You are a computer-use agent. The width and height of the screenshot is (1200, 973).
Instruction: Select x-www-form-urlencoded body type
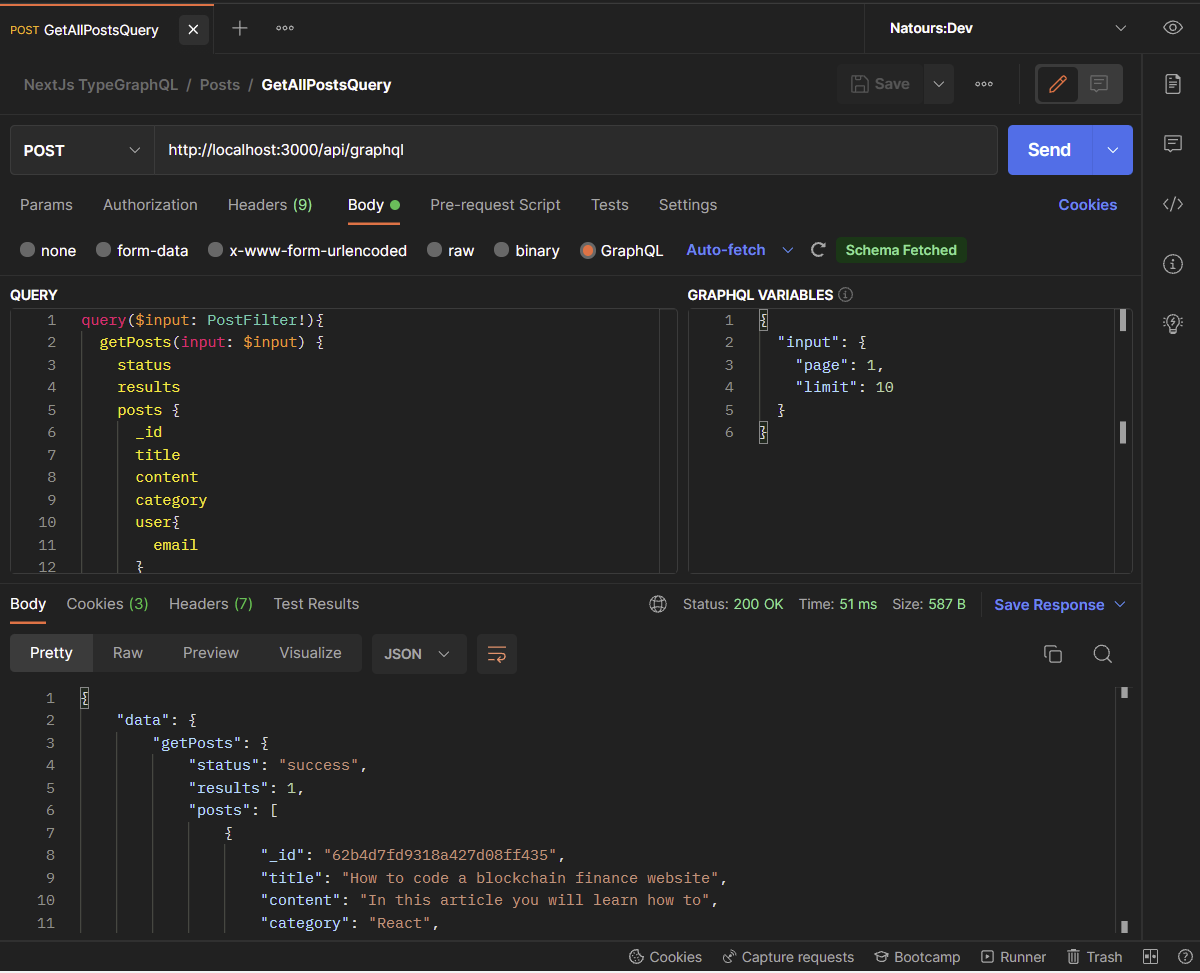click(307, 250)
